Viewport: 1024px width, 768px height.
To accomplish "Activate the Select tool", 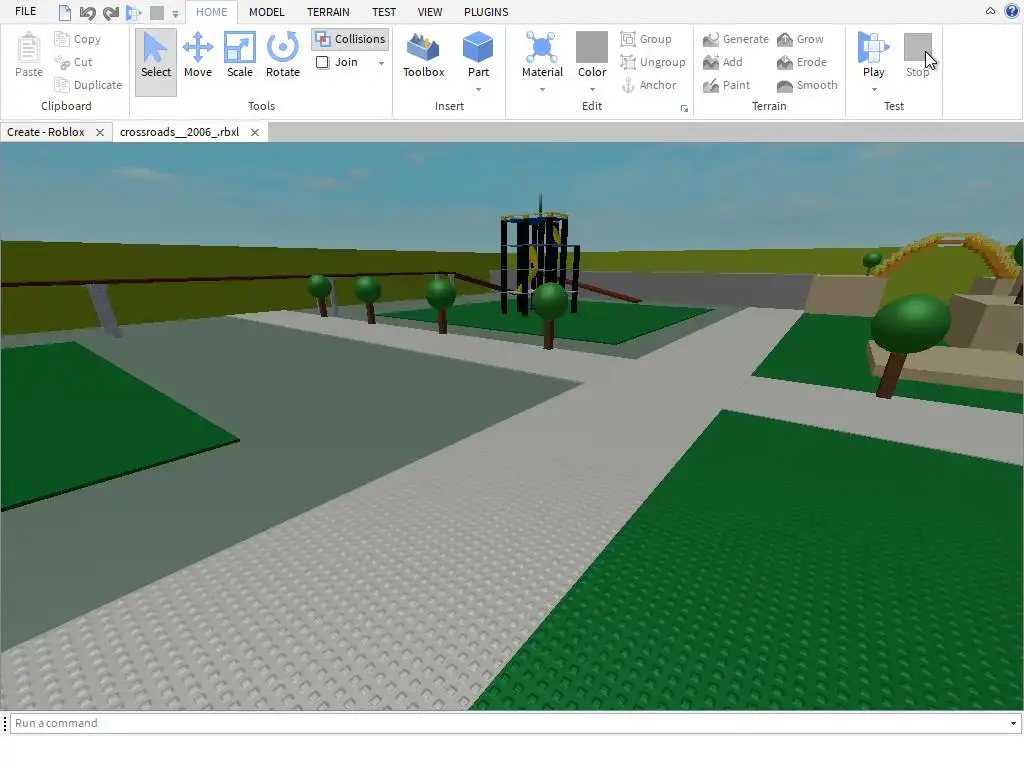I will point(155,56).
